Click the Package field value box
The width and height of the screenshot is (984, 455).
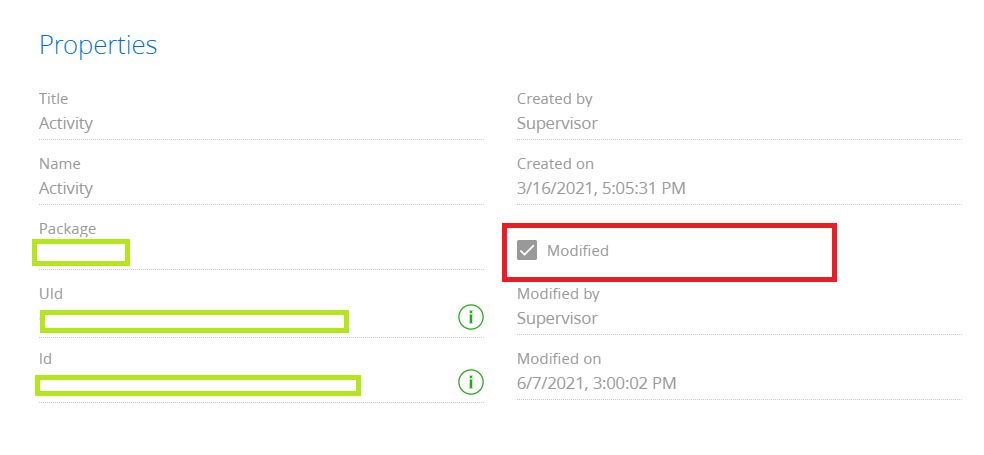[x=82, y=252]
